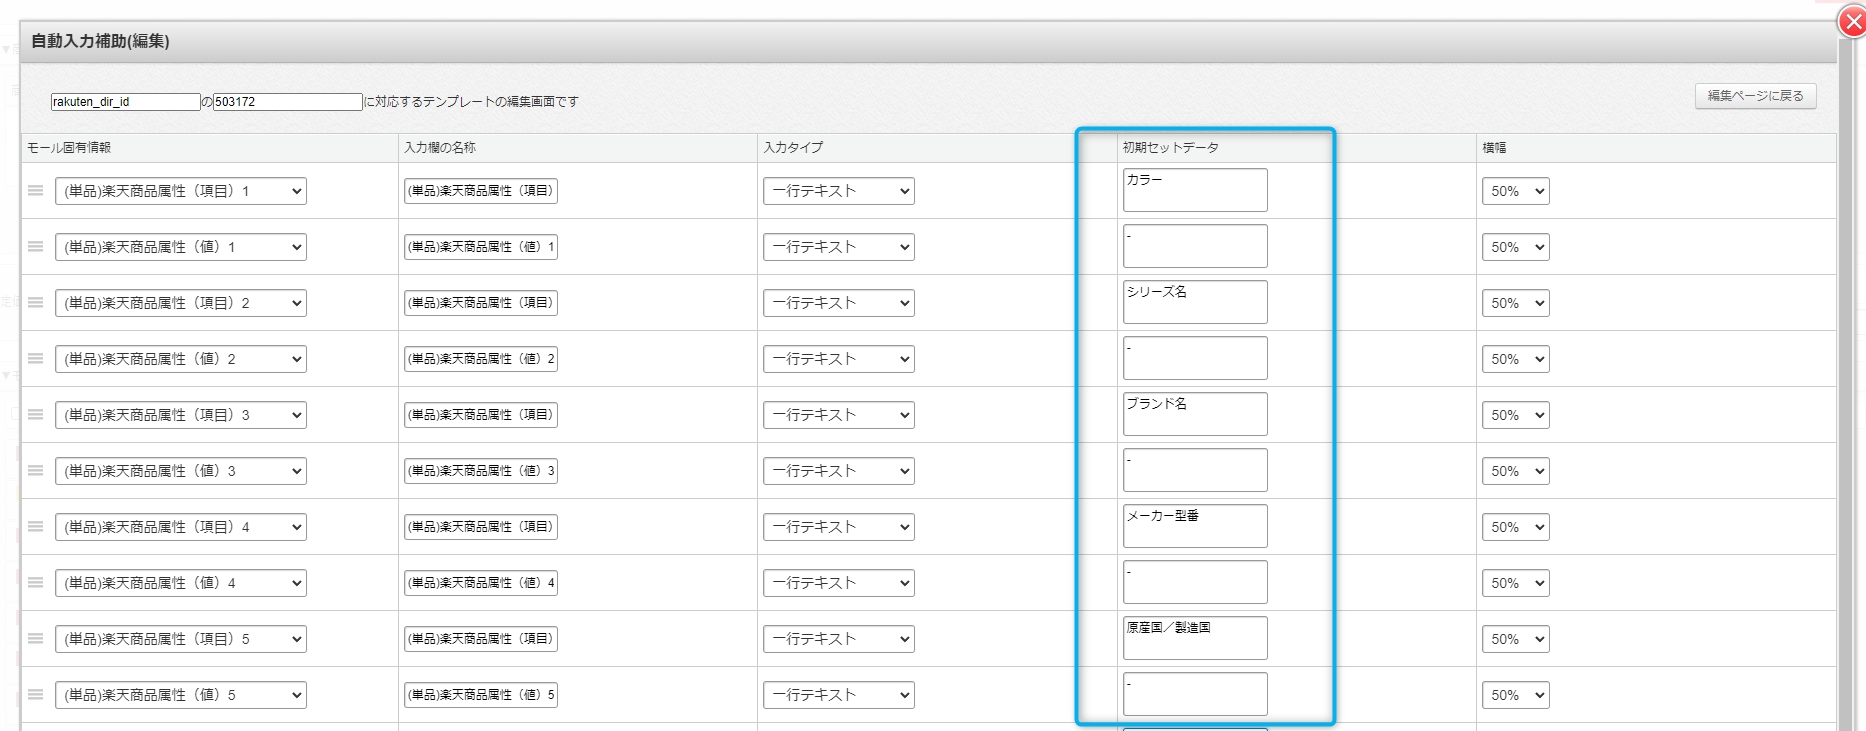Select the drag handle of 項目 2 row

[36, 303]
